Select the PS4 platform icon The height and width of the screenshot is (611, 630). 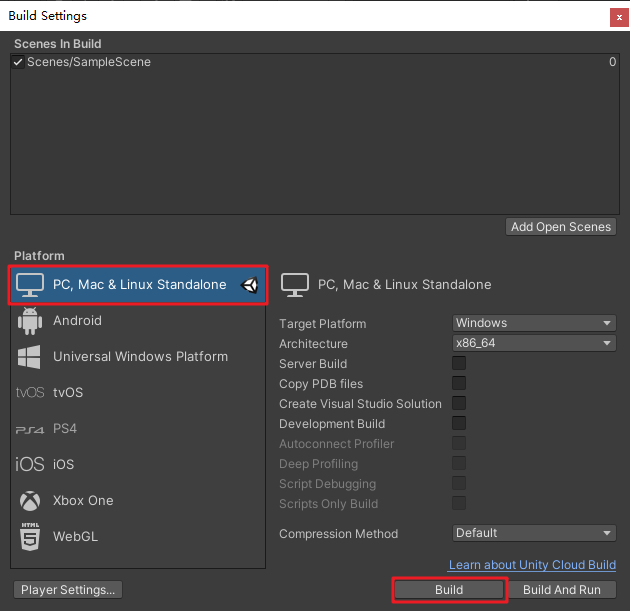[30, 429]
